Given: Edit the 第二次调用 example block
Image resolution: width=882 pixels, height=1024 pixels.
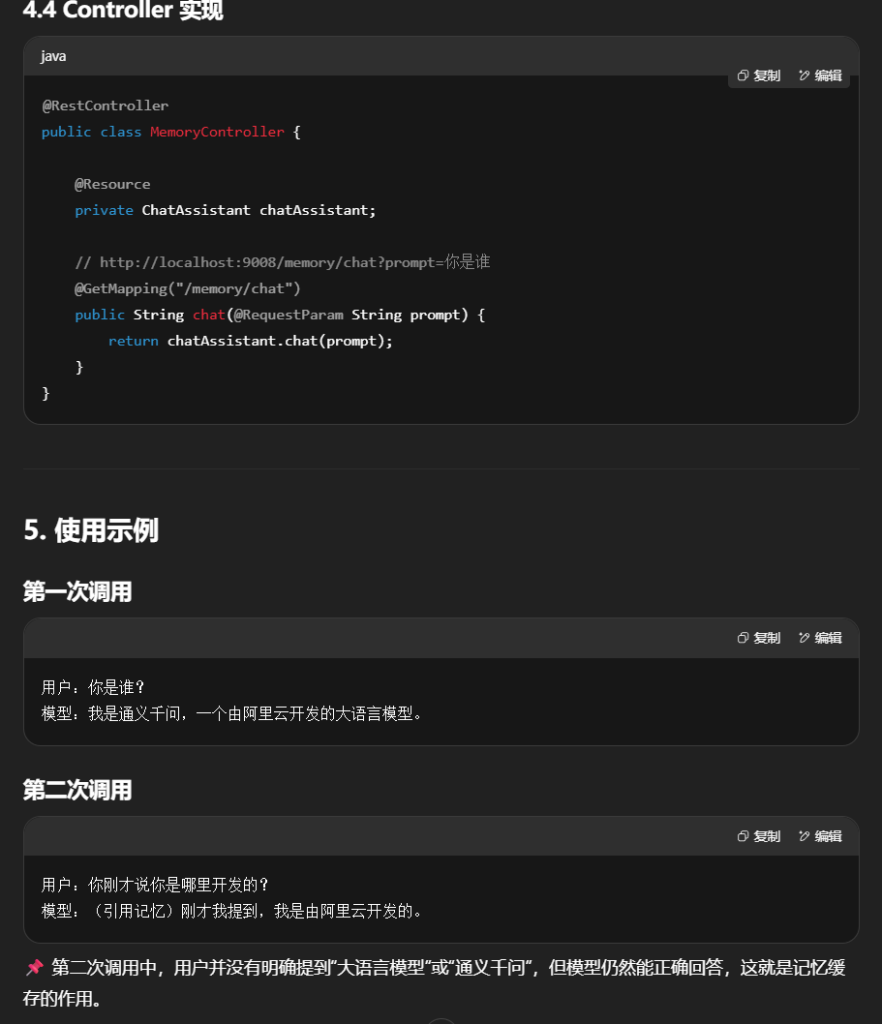Looking at the screenshot, I should pyautogui.click(x=804, y=836).
